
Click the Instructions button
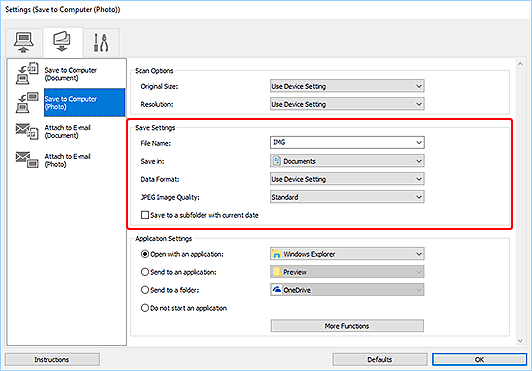(52, 359)
